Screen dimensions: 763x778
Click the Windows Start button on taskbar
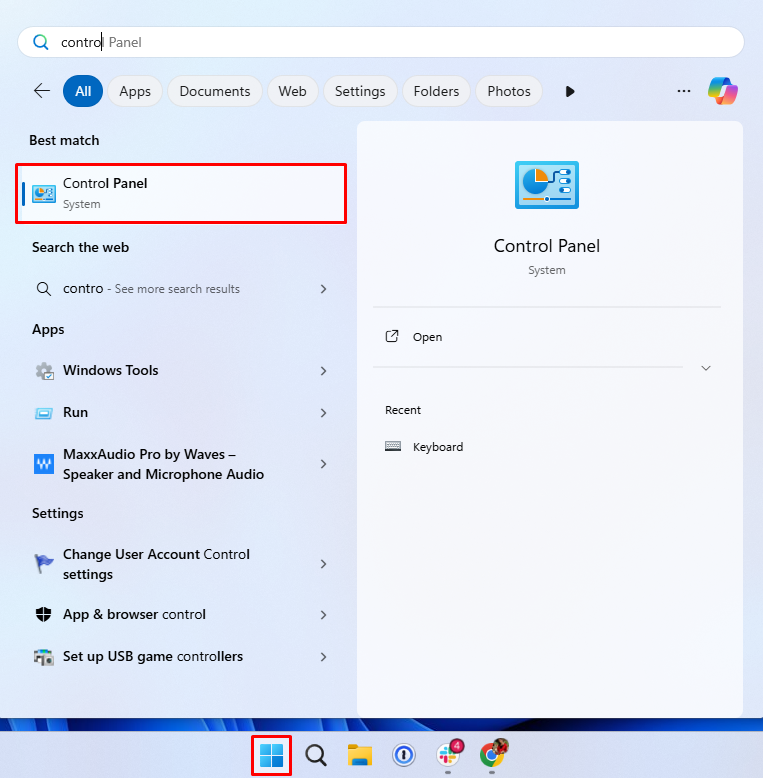pyautogui.click(x=271, y=755)
